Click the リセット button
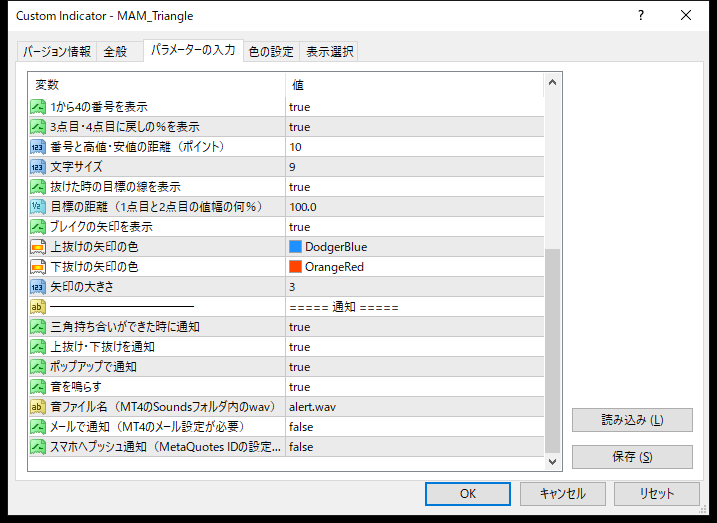Viewport: 717px width, 523px height. coord(657,494)
